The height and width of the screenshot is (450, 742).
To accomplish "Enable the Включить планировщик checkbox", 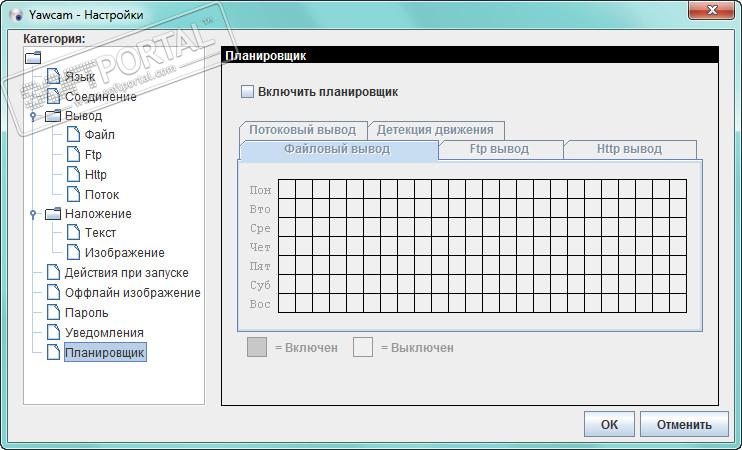I will [x=247, y=91].
